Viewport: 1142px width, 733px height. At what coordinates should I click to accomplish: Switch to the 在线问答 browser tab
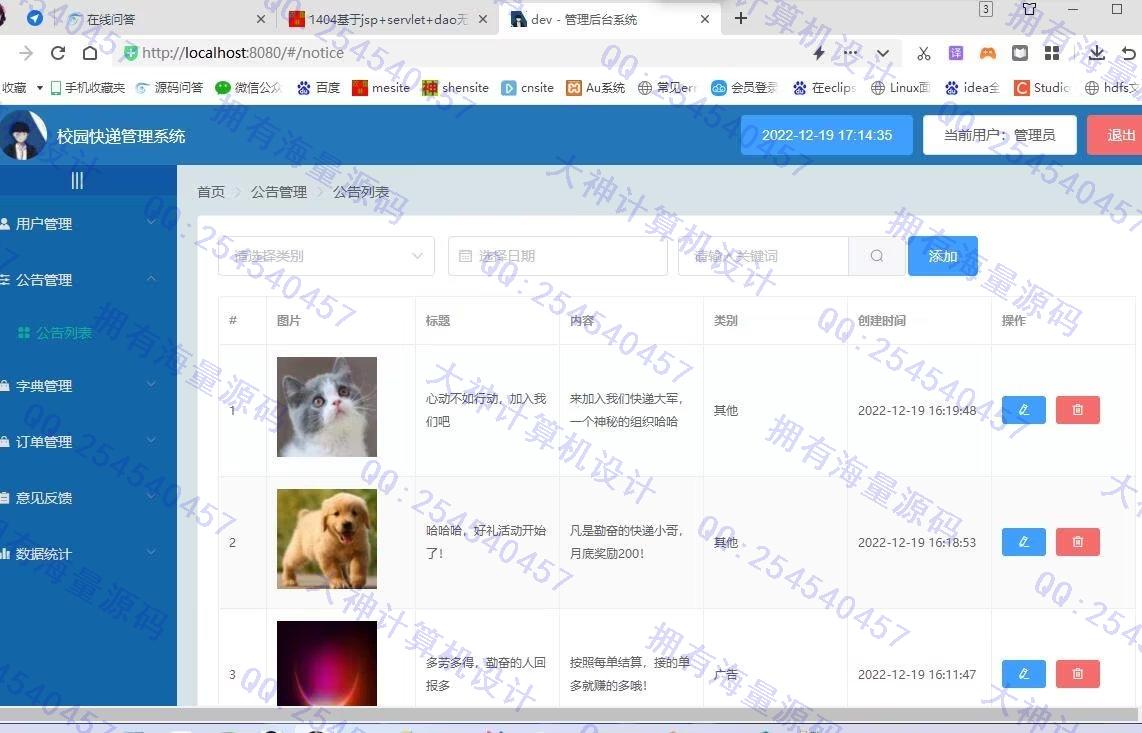(160, 19)
